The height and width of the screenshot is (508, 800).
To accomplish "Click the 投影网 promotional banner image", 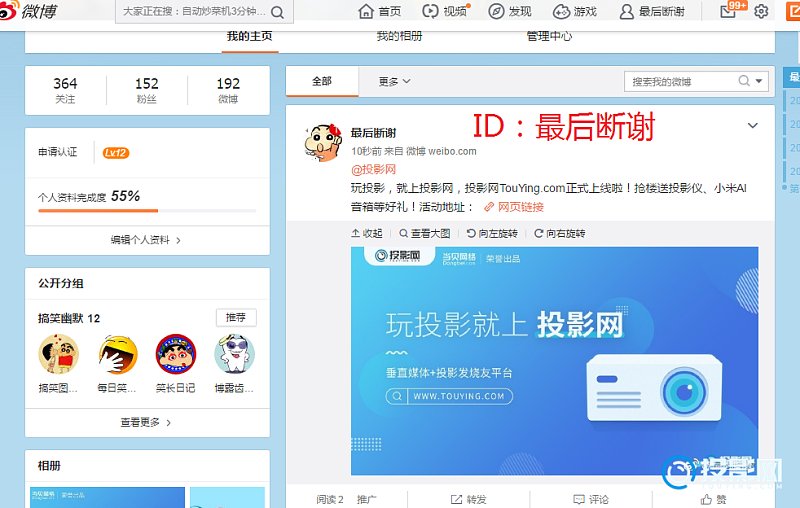I will pyautogui.click(x=554, y=361).
